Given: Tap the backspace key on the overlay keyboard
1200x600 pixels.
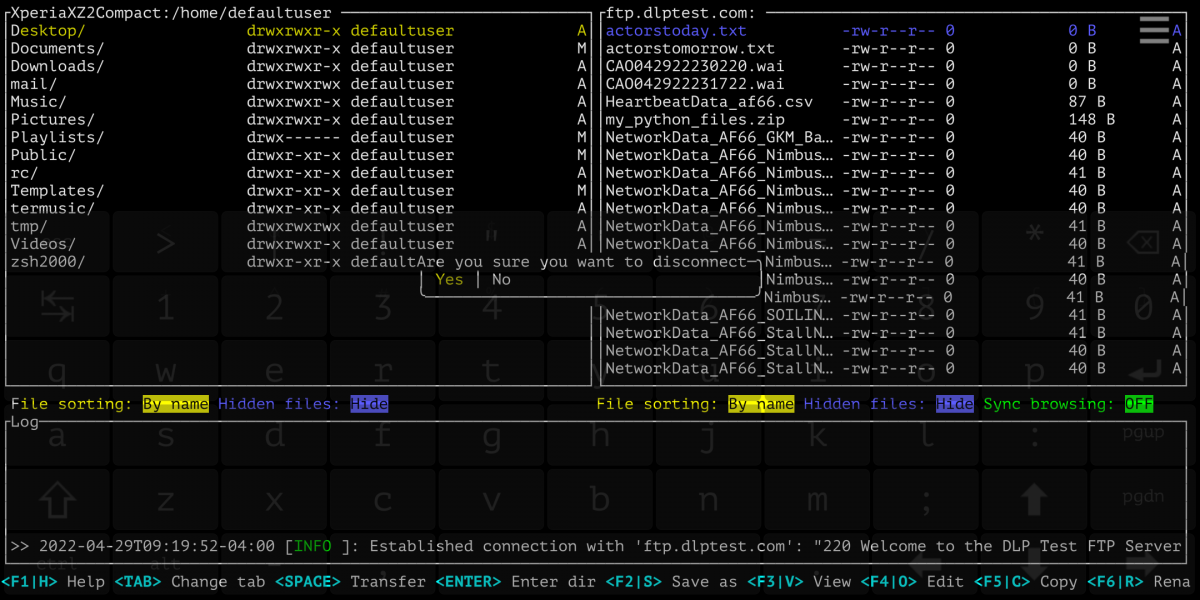Looking at the screenshot, I should [1145, 243].
